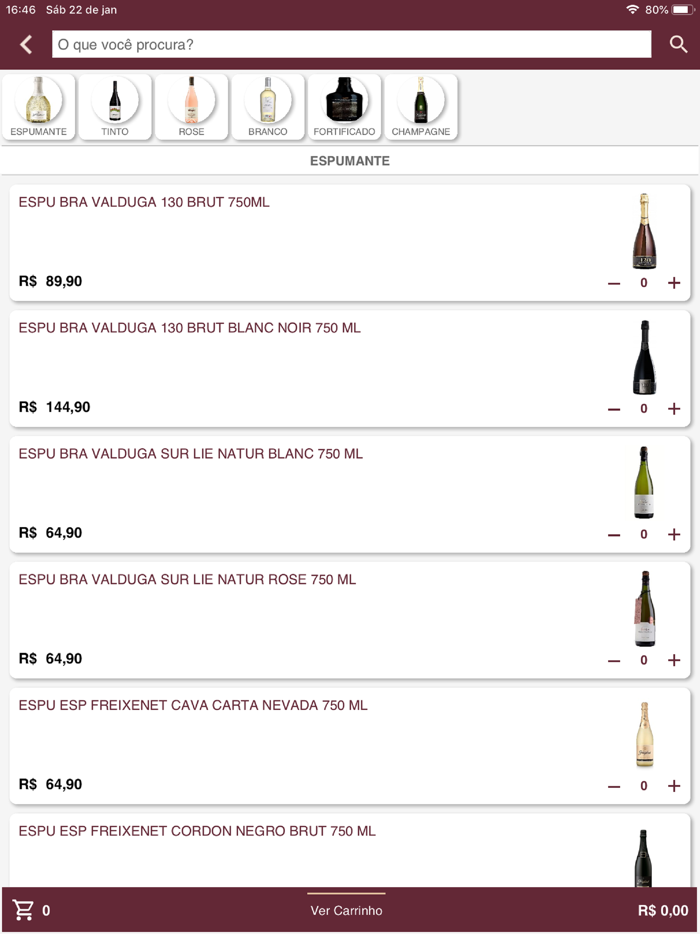The width and height of the screenshot is (700, 934).
Task: View the FREIXENET CAVA CARTA NEVADA bottle image
Action: pyautogui.click(x=644, y=734)
